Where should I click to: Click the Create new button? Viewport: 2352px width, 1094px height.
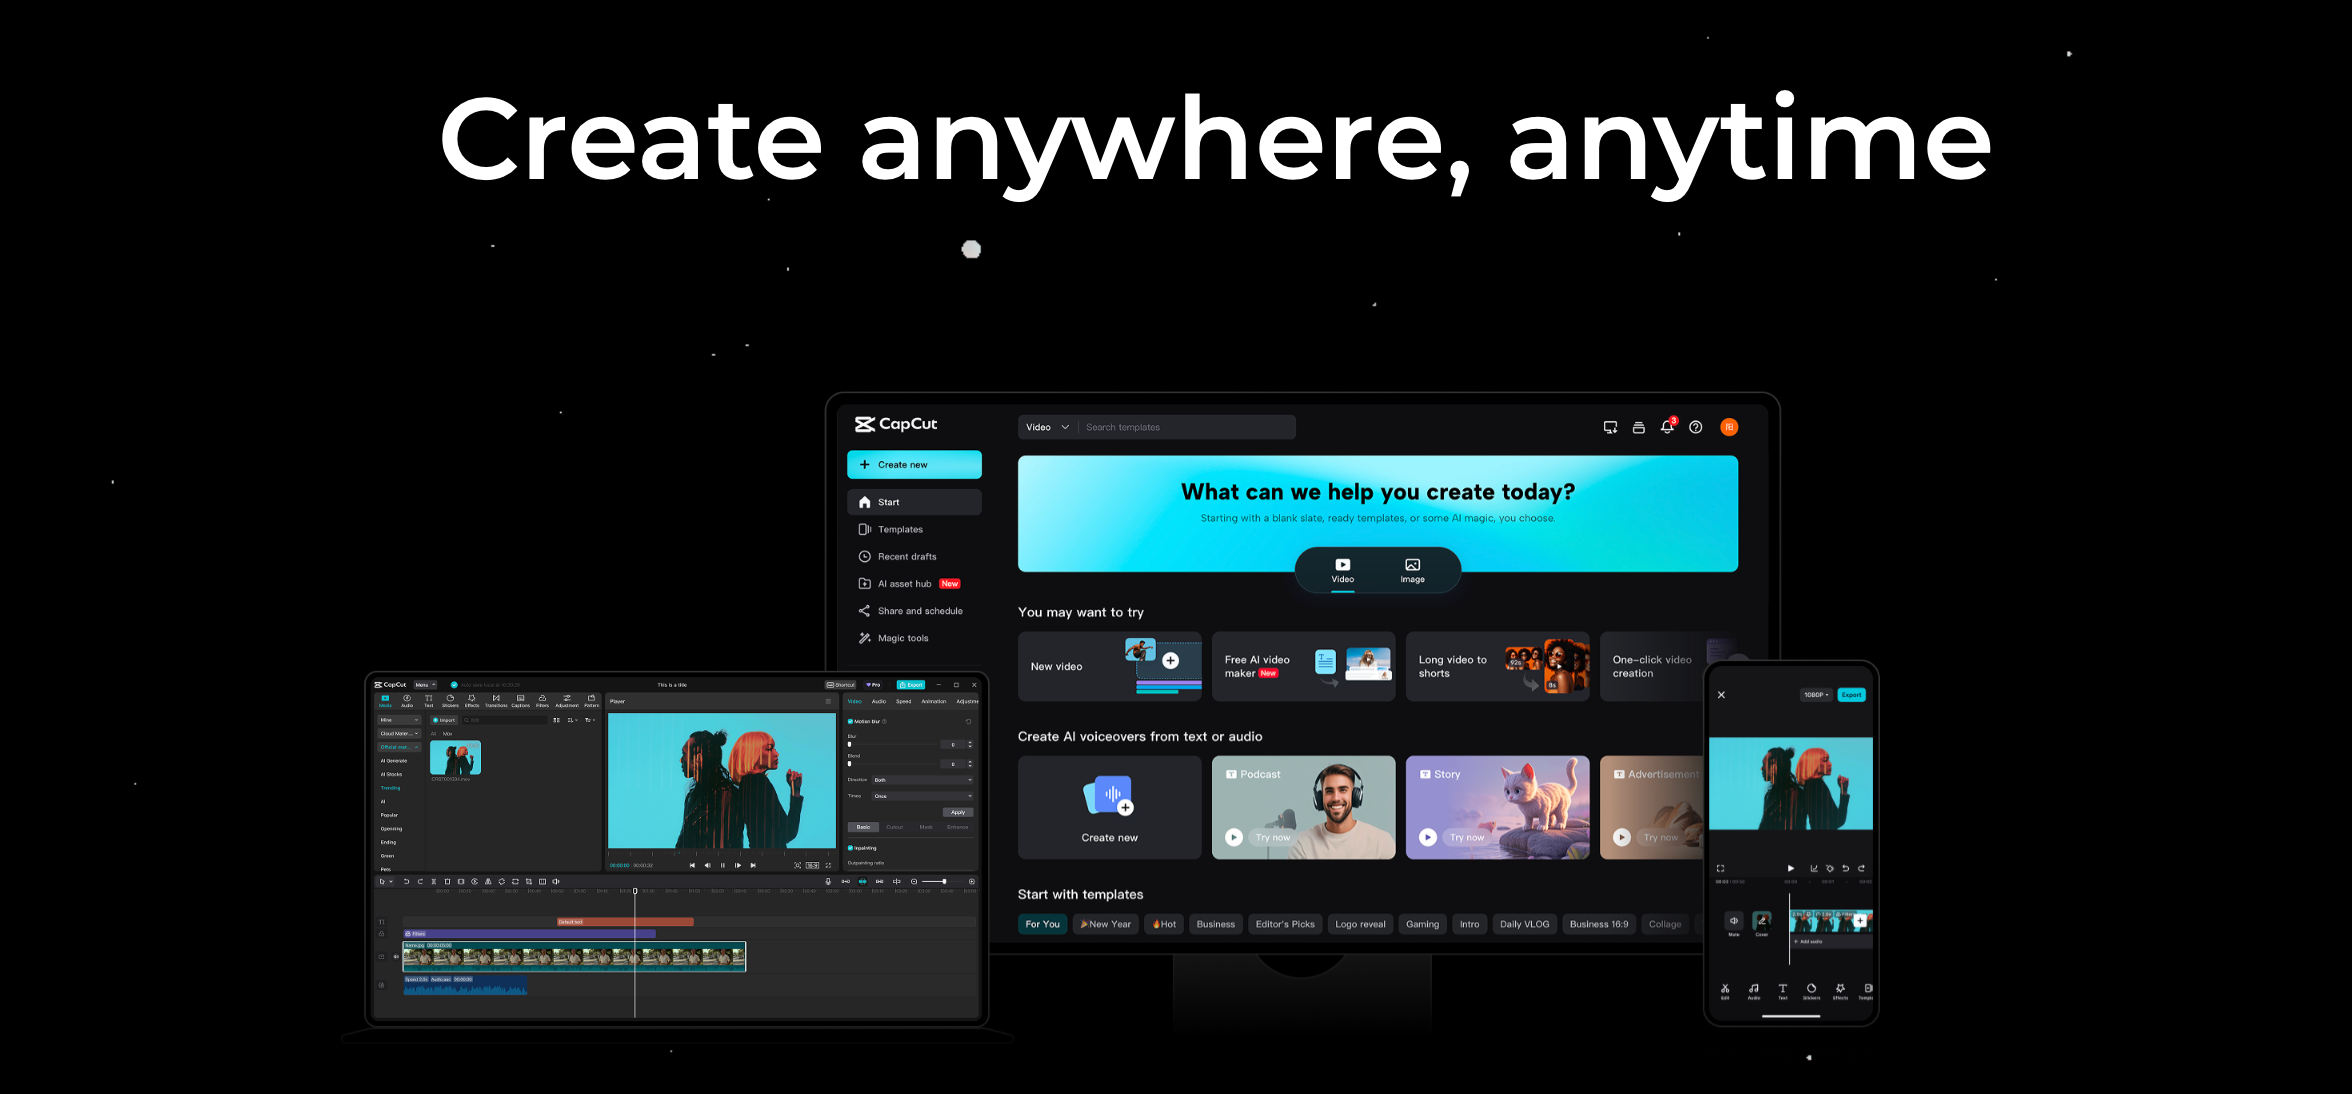point(913,464)
